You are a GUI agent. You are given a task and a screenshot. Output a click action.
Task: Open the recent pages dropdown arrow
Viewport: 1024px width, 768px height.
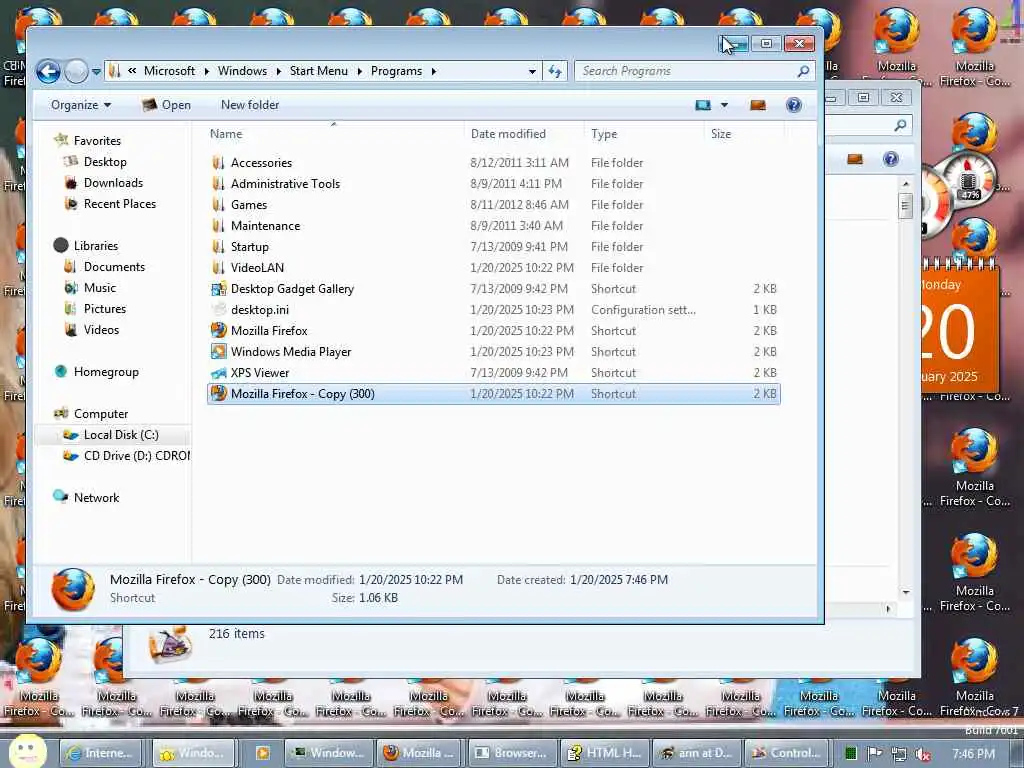pos(96,72)
